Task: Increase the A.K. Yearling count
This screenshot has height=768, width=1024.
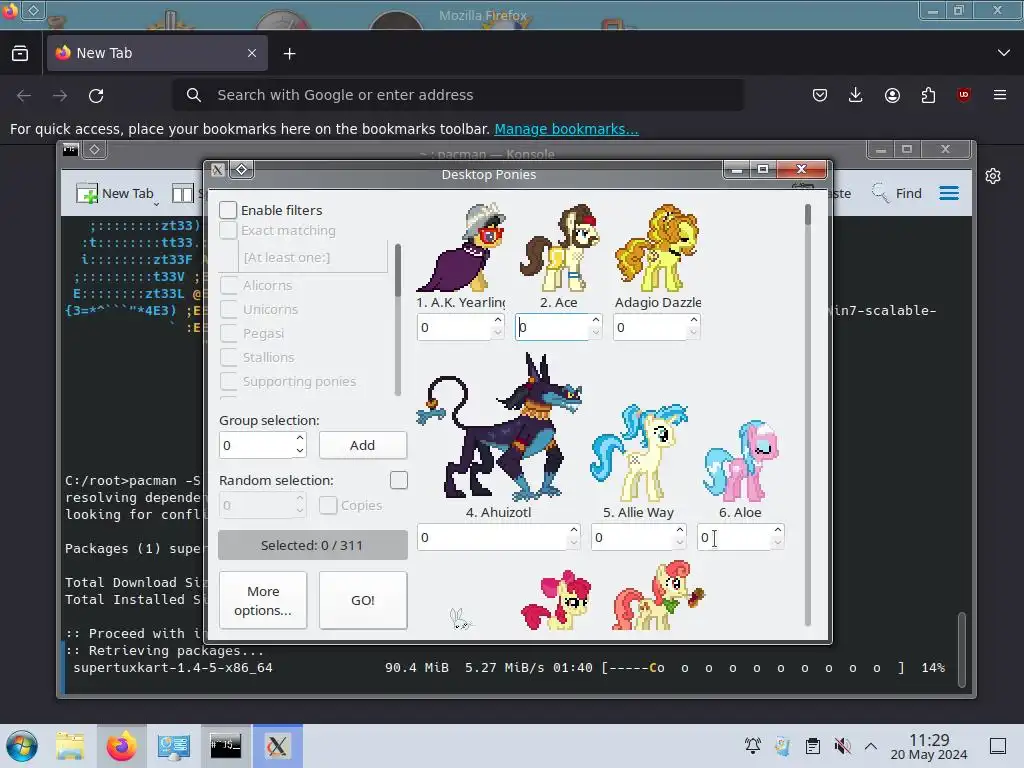Action: tap(498, 320)
